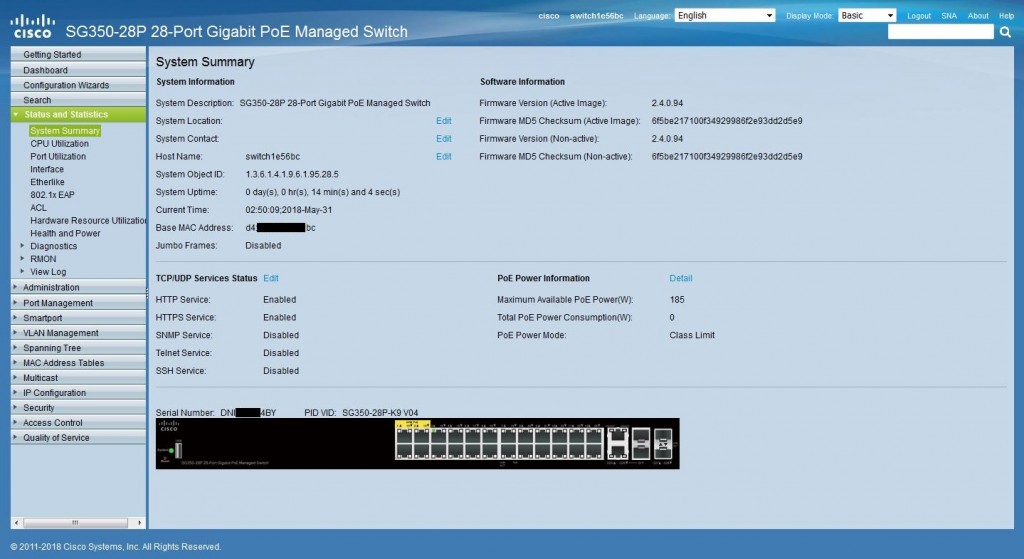Screen dimensions: 1024x559
Task: Select Health and Power item
Action: (65, 233)
